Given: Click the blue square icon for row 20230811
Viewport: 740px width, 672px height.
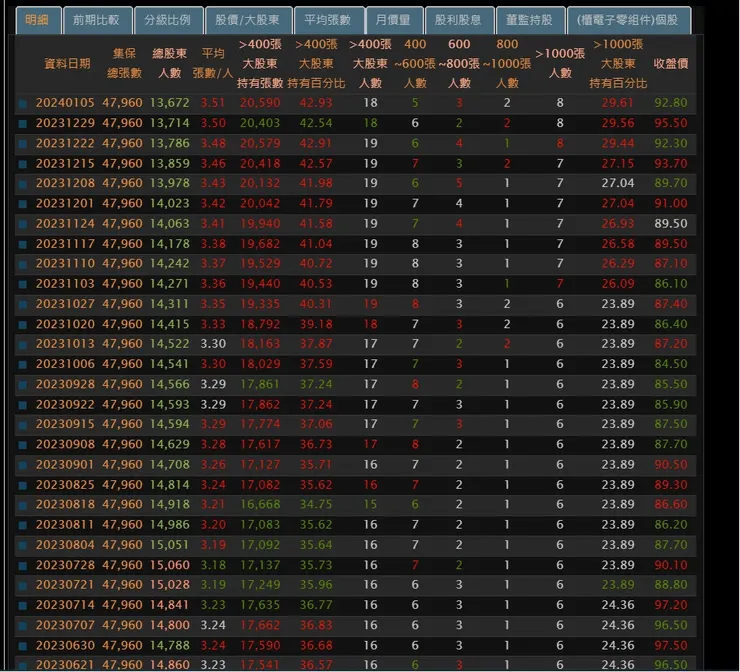Looking at the screenshot, I should click(22, 525).
